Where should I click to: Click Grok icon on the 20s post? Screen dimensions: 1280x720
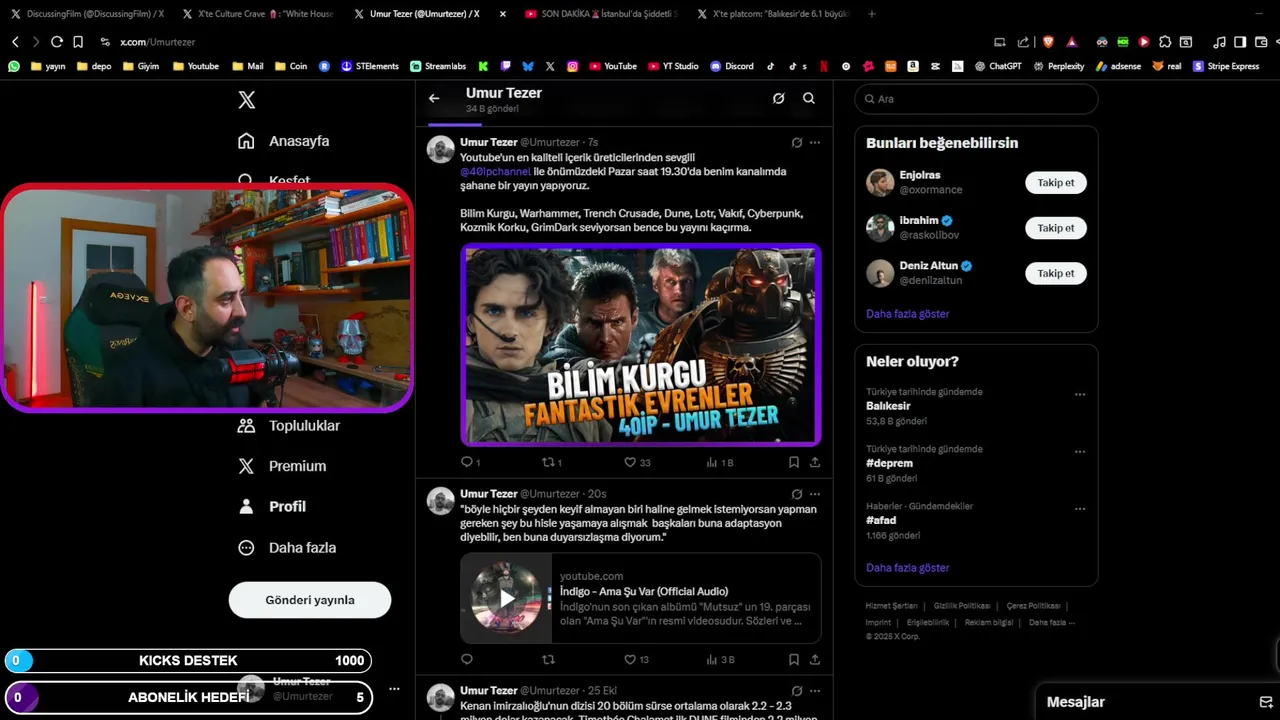tap(797, 494)
